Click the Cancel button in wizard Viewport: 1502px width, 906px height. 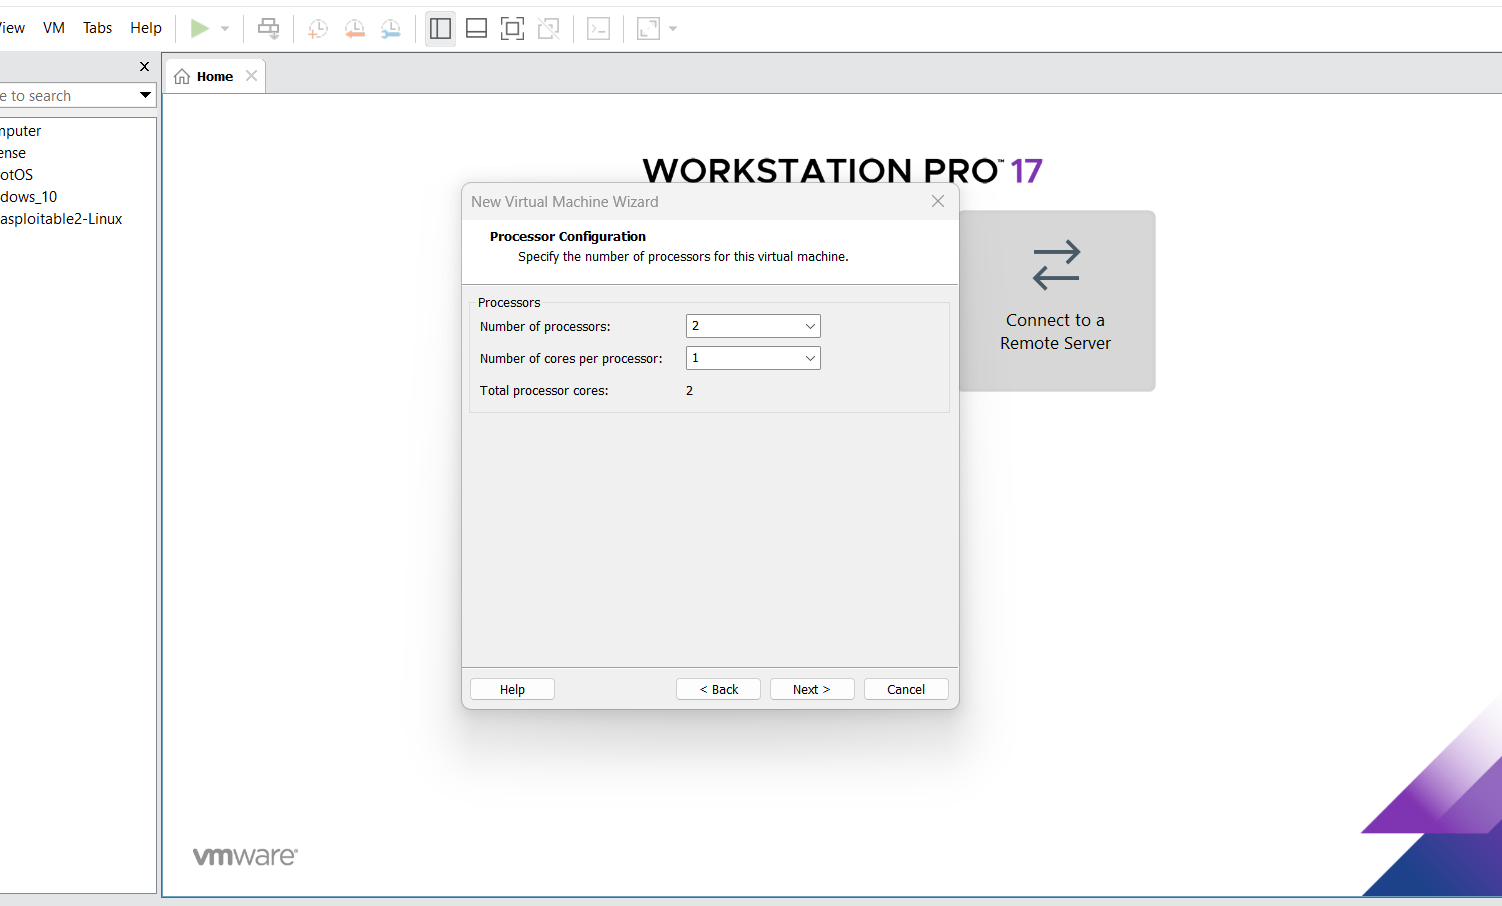(906, 689)
